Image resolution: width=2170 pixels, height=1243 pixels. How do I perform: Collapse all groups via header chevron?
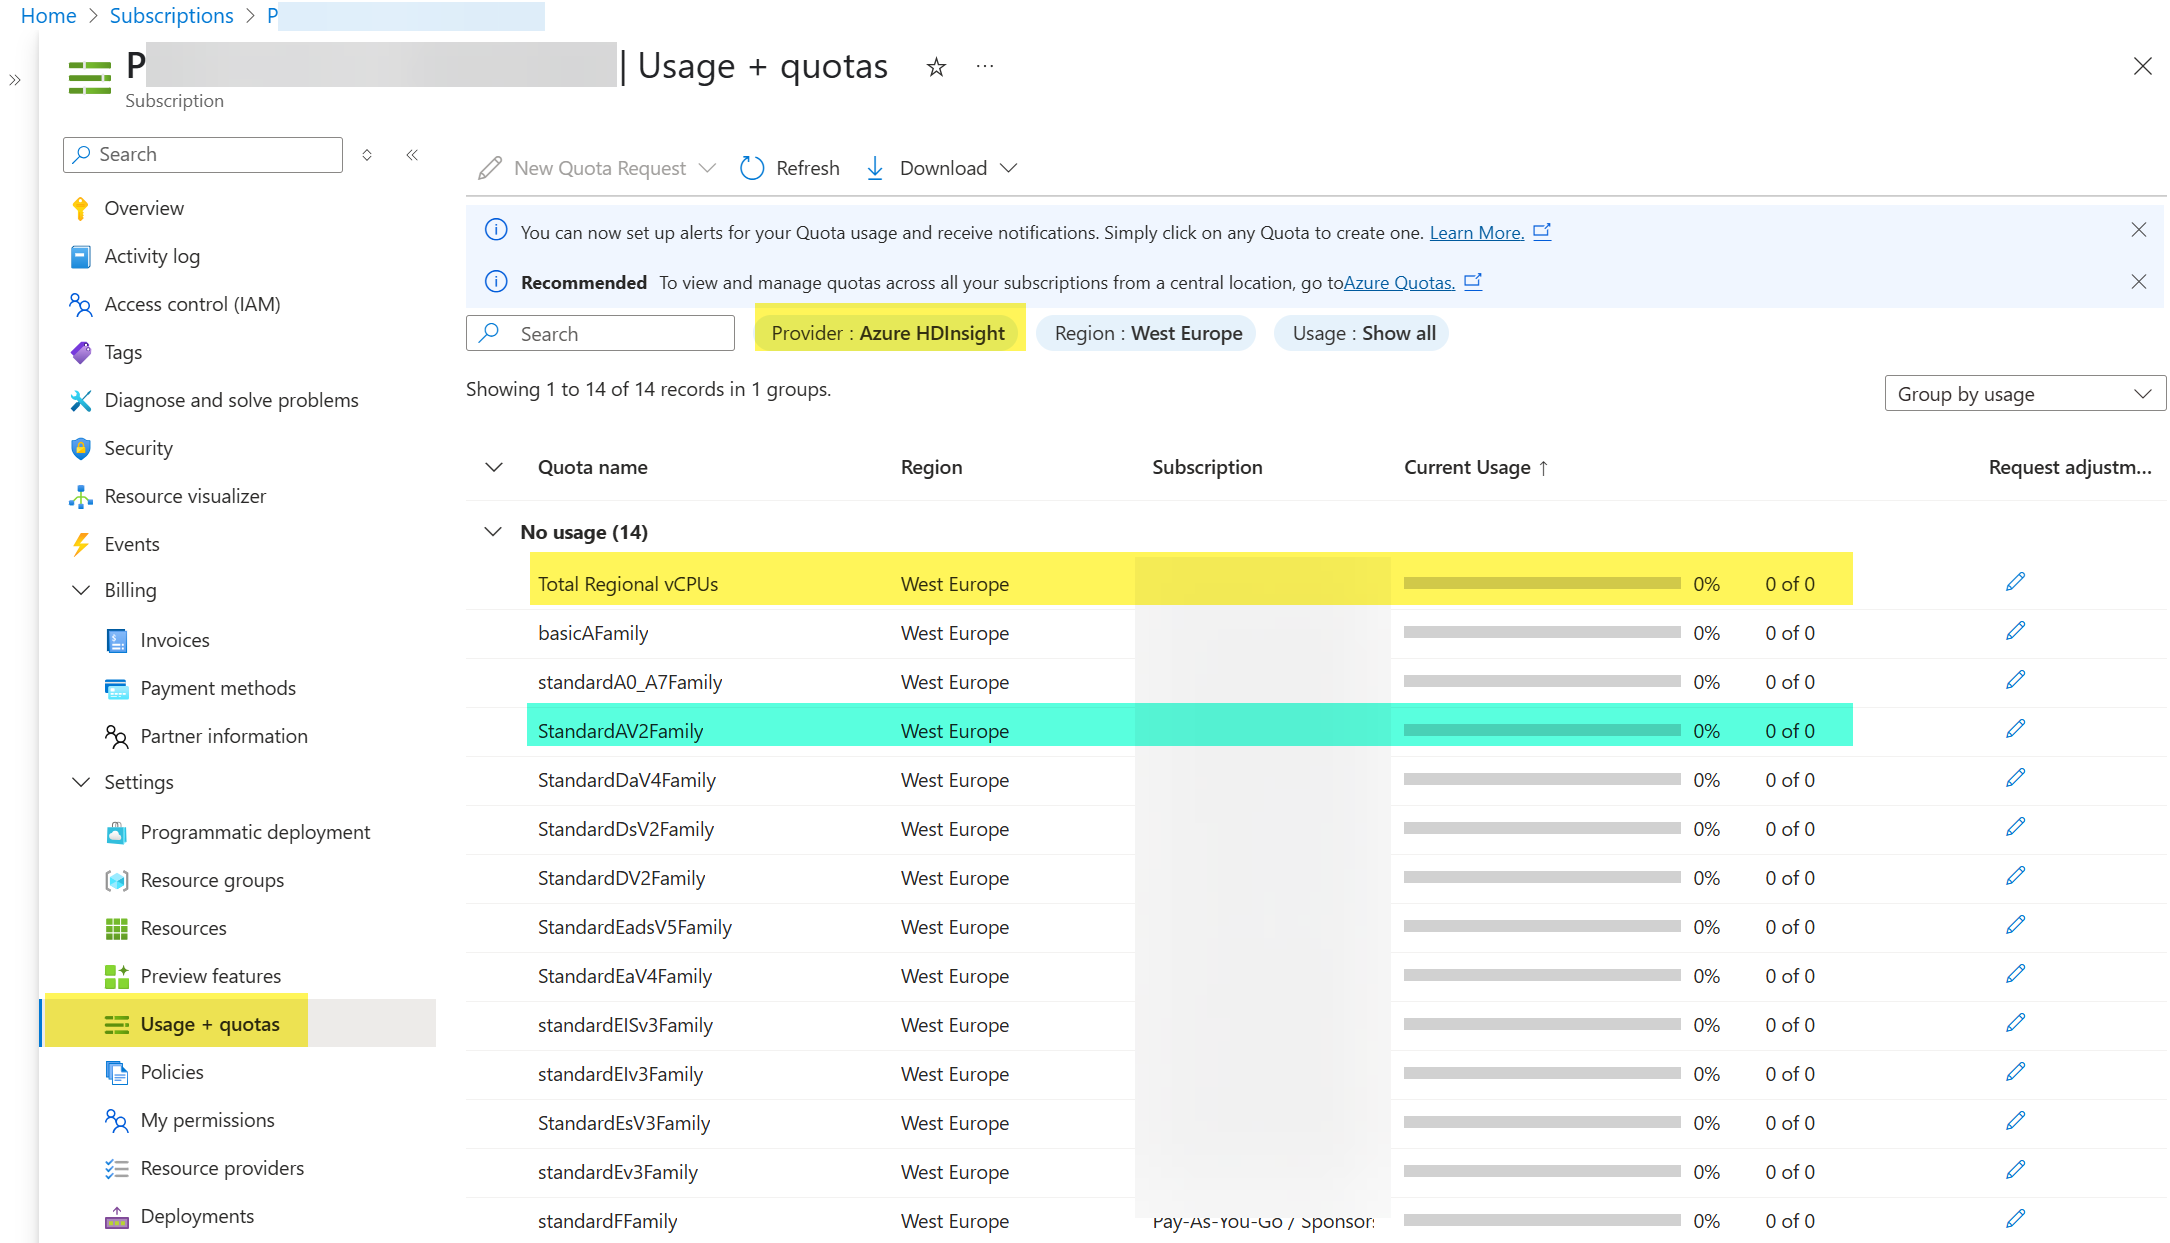point(494,467)
